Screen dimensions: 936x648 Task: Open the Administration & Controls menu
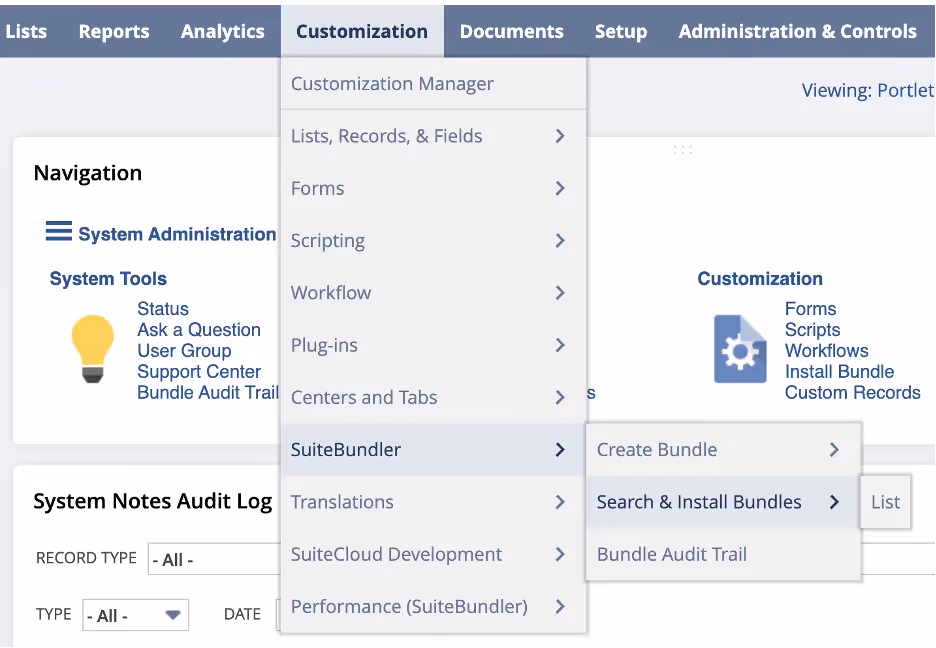click(x=797, y=31)
